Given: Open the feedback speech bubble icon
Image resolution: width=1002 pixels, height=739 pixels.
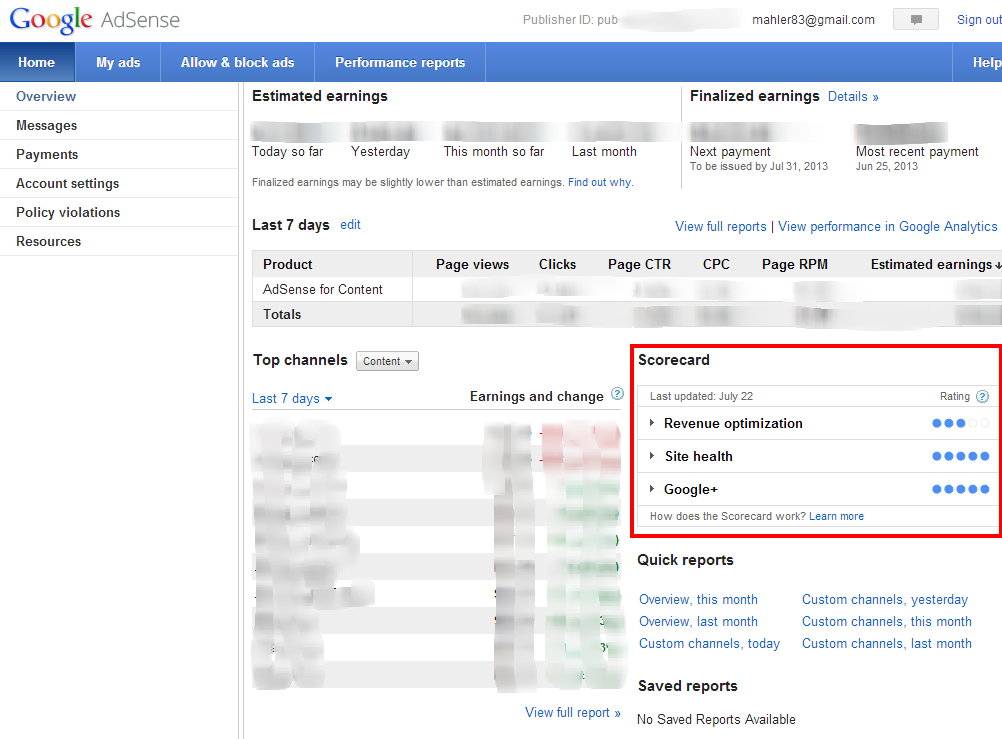Looking at the screenshot, I should 915,20.
